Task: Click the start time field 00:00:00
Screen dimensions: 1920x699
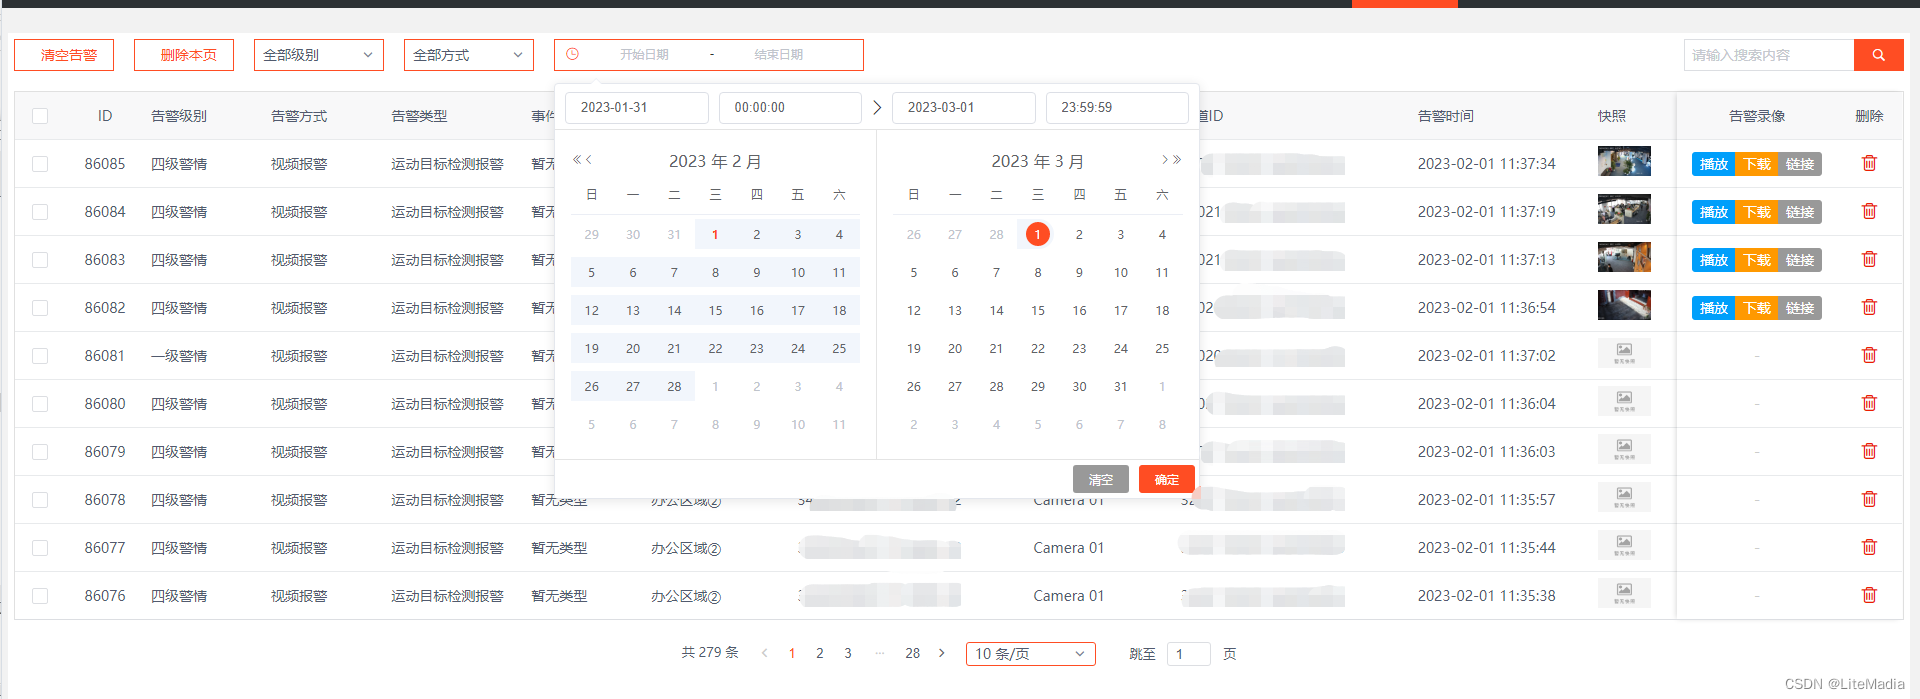Action: coord(790,107)
